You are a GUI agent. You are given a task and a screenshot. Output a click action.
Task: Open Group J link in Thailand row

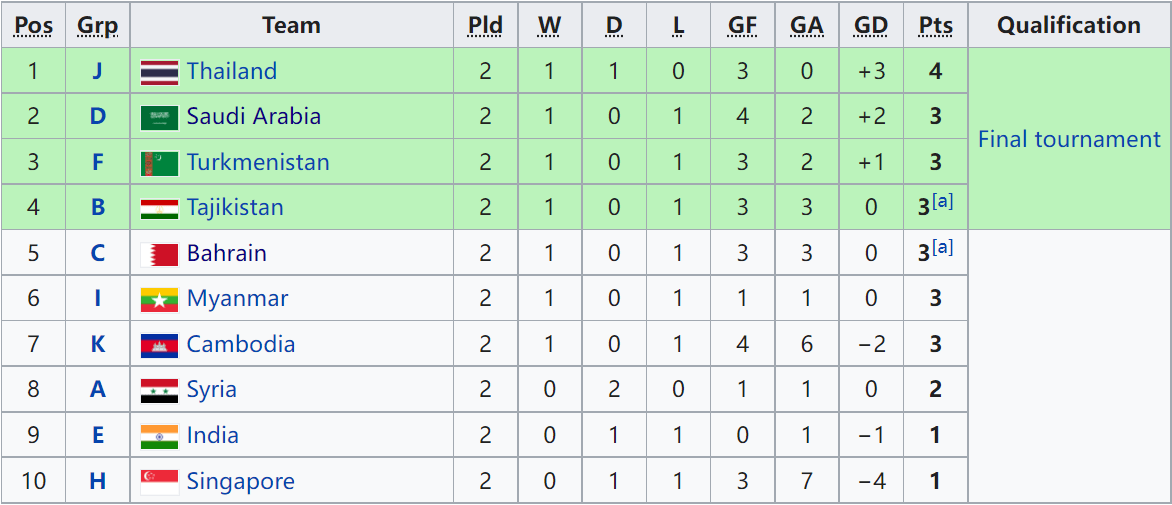point(97,71)
